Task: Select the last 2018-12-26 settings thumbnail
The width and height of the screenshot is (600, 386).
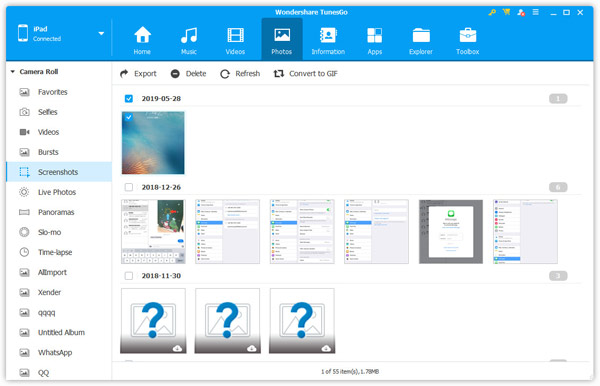Action: pos(525,231)
